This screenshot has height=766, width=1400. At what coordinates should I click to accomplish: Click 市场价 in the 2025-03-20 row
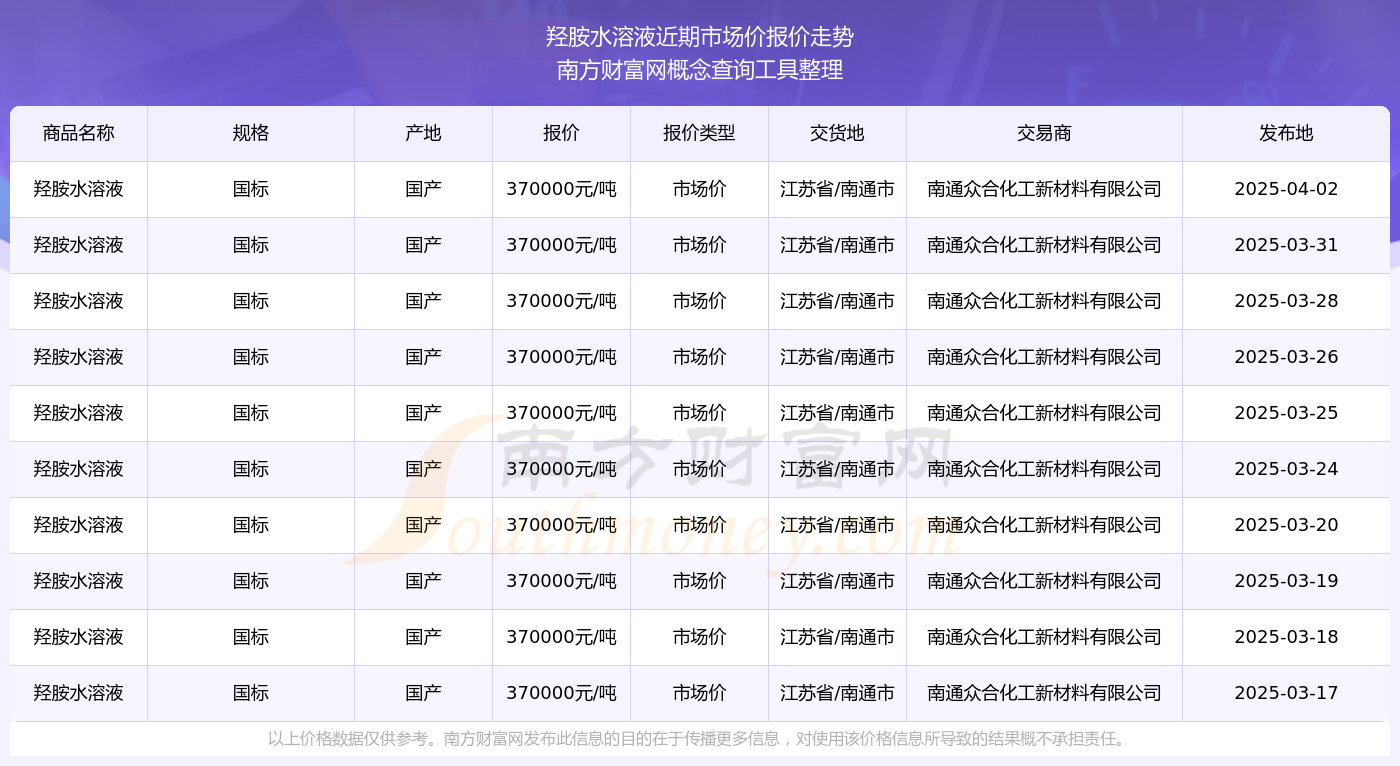click(x=699, y=525)
